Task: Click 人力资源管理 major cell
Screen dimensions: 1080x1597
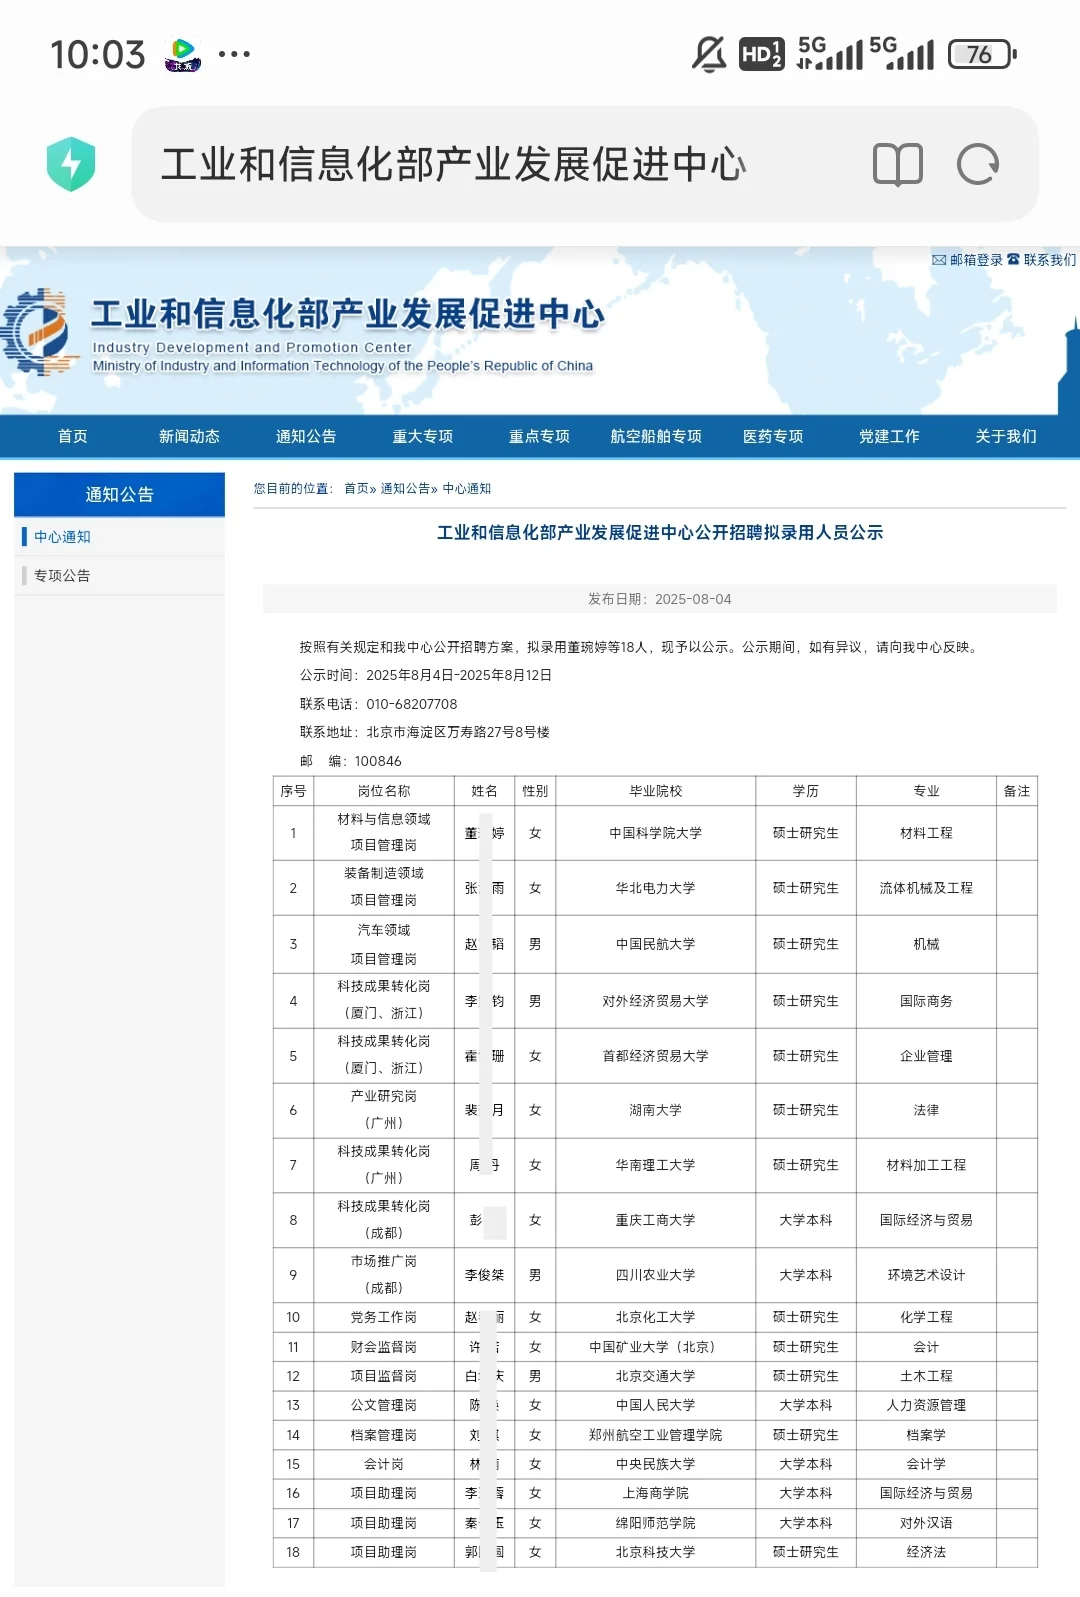Action: pyautogui.click(x=926, y=1405)
